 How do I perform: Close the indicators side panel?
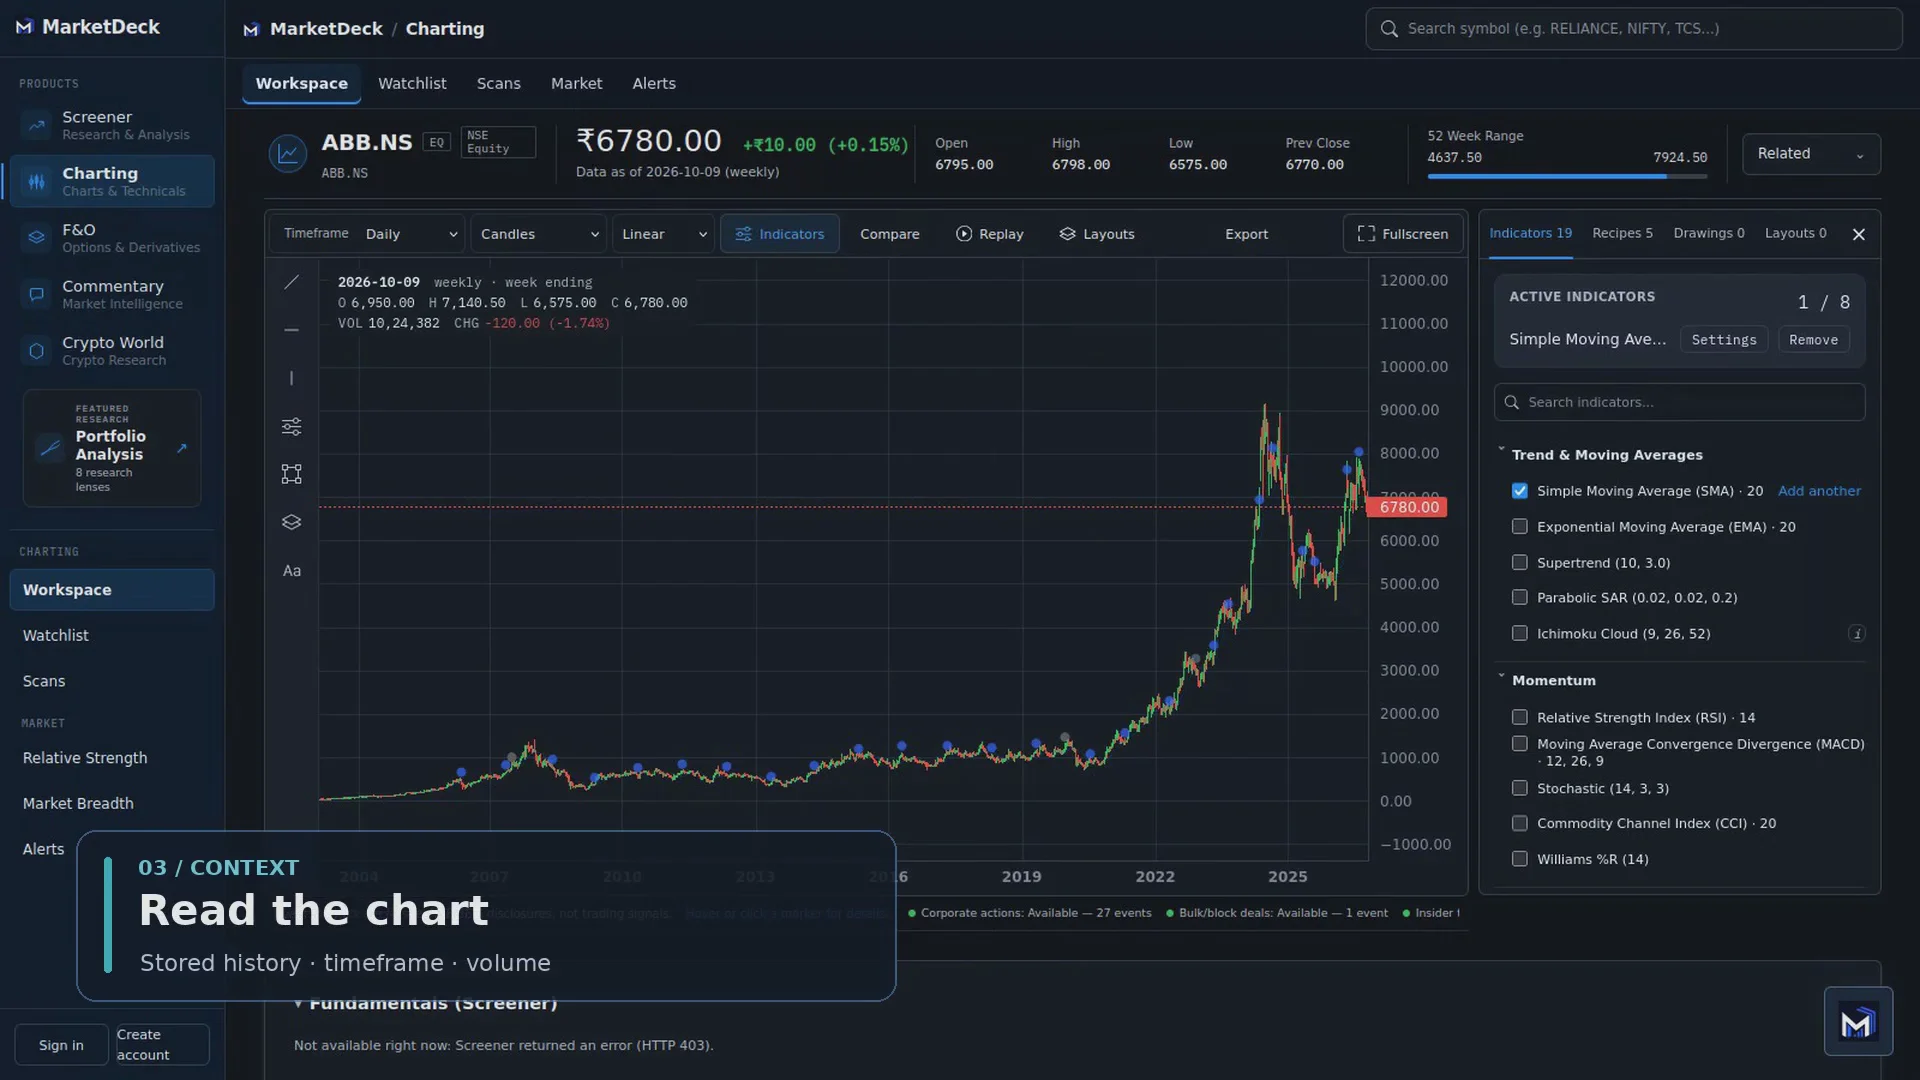(1858, 234)
